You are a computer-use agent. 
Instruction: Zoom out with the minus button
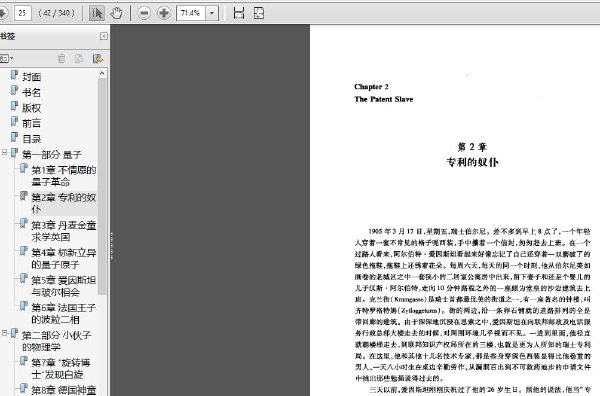tap(144, 13)
